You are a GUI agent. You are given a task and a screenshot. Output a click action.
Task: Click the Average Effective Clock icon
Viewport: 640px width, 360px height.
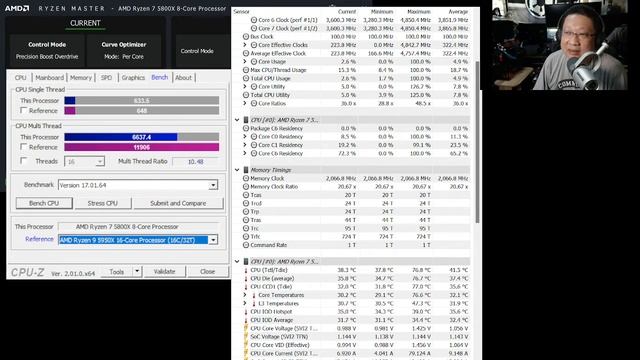246,53
